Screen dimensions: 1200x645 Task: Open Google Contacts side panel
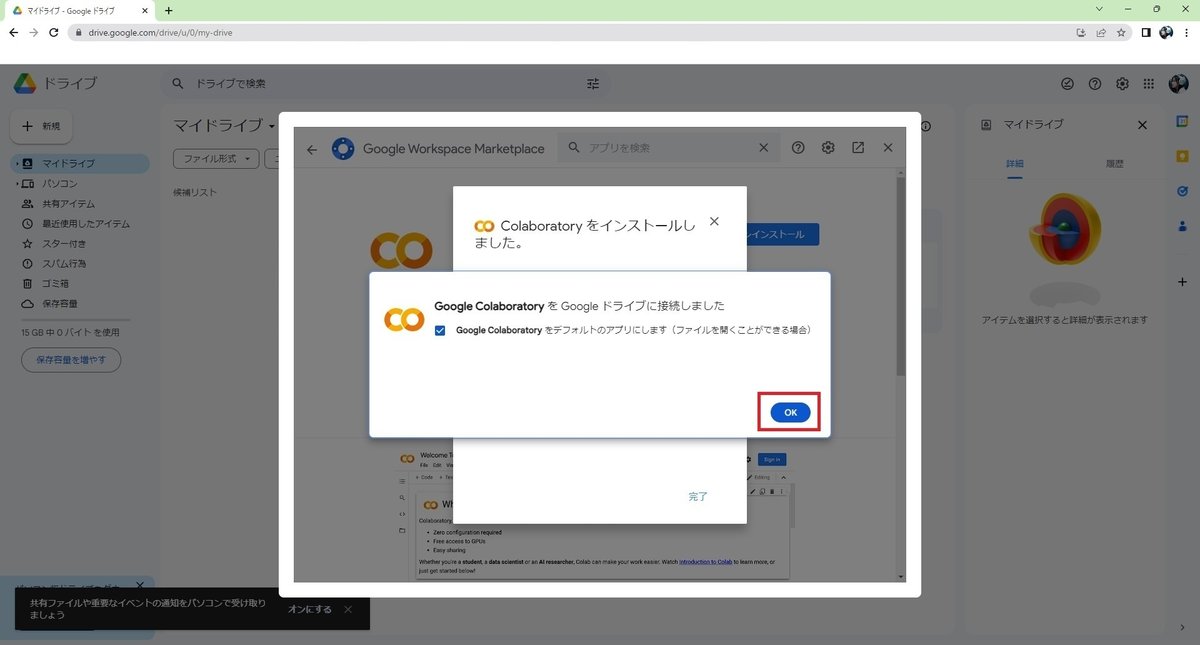[1183, 226]
